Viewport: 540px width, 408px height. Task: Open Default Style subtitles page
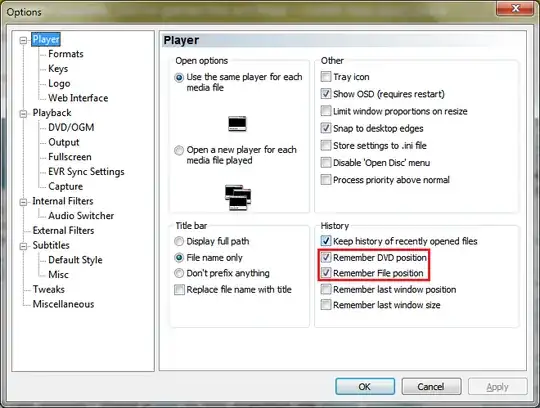click(75, 260)
